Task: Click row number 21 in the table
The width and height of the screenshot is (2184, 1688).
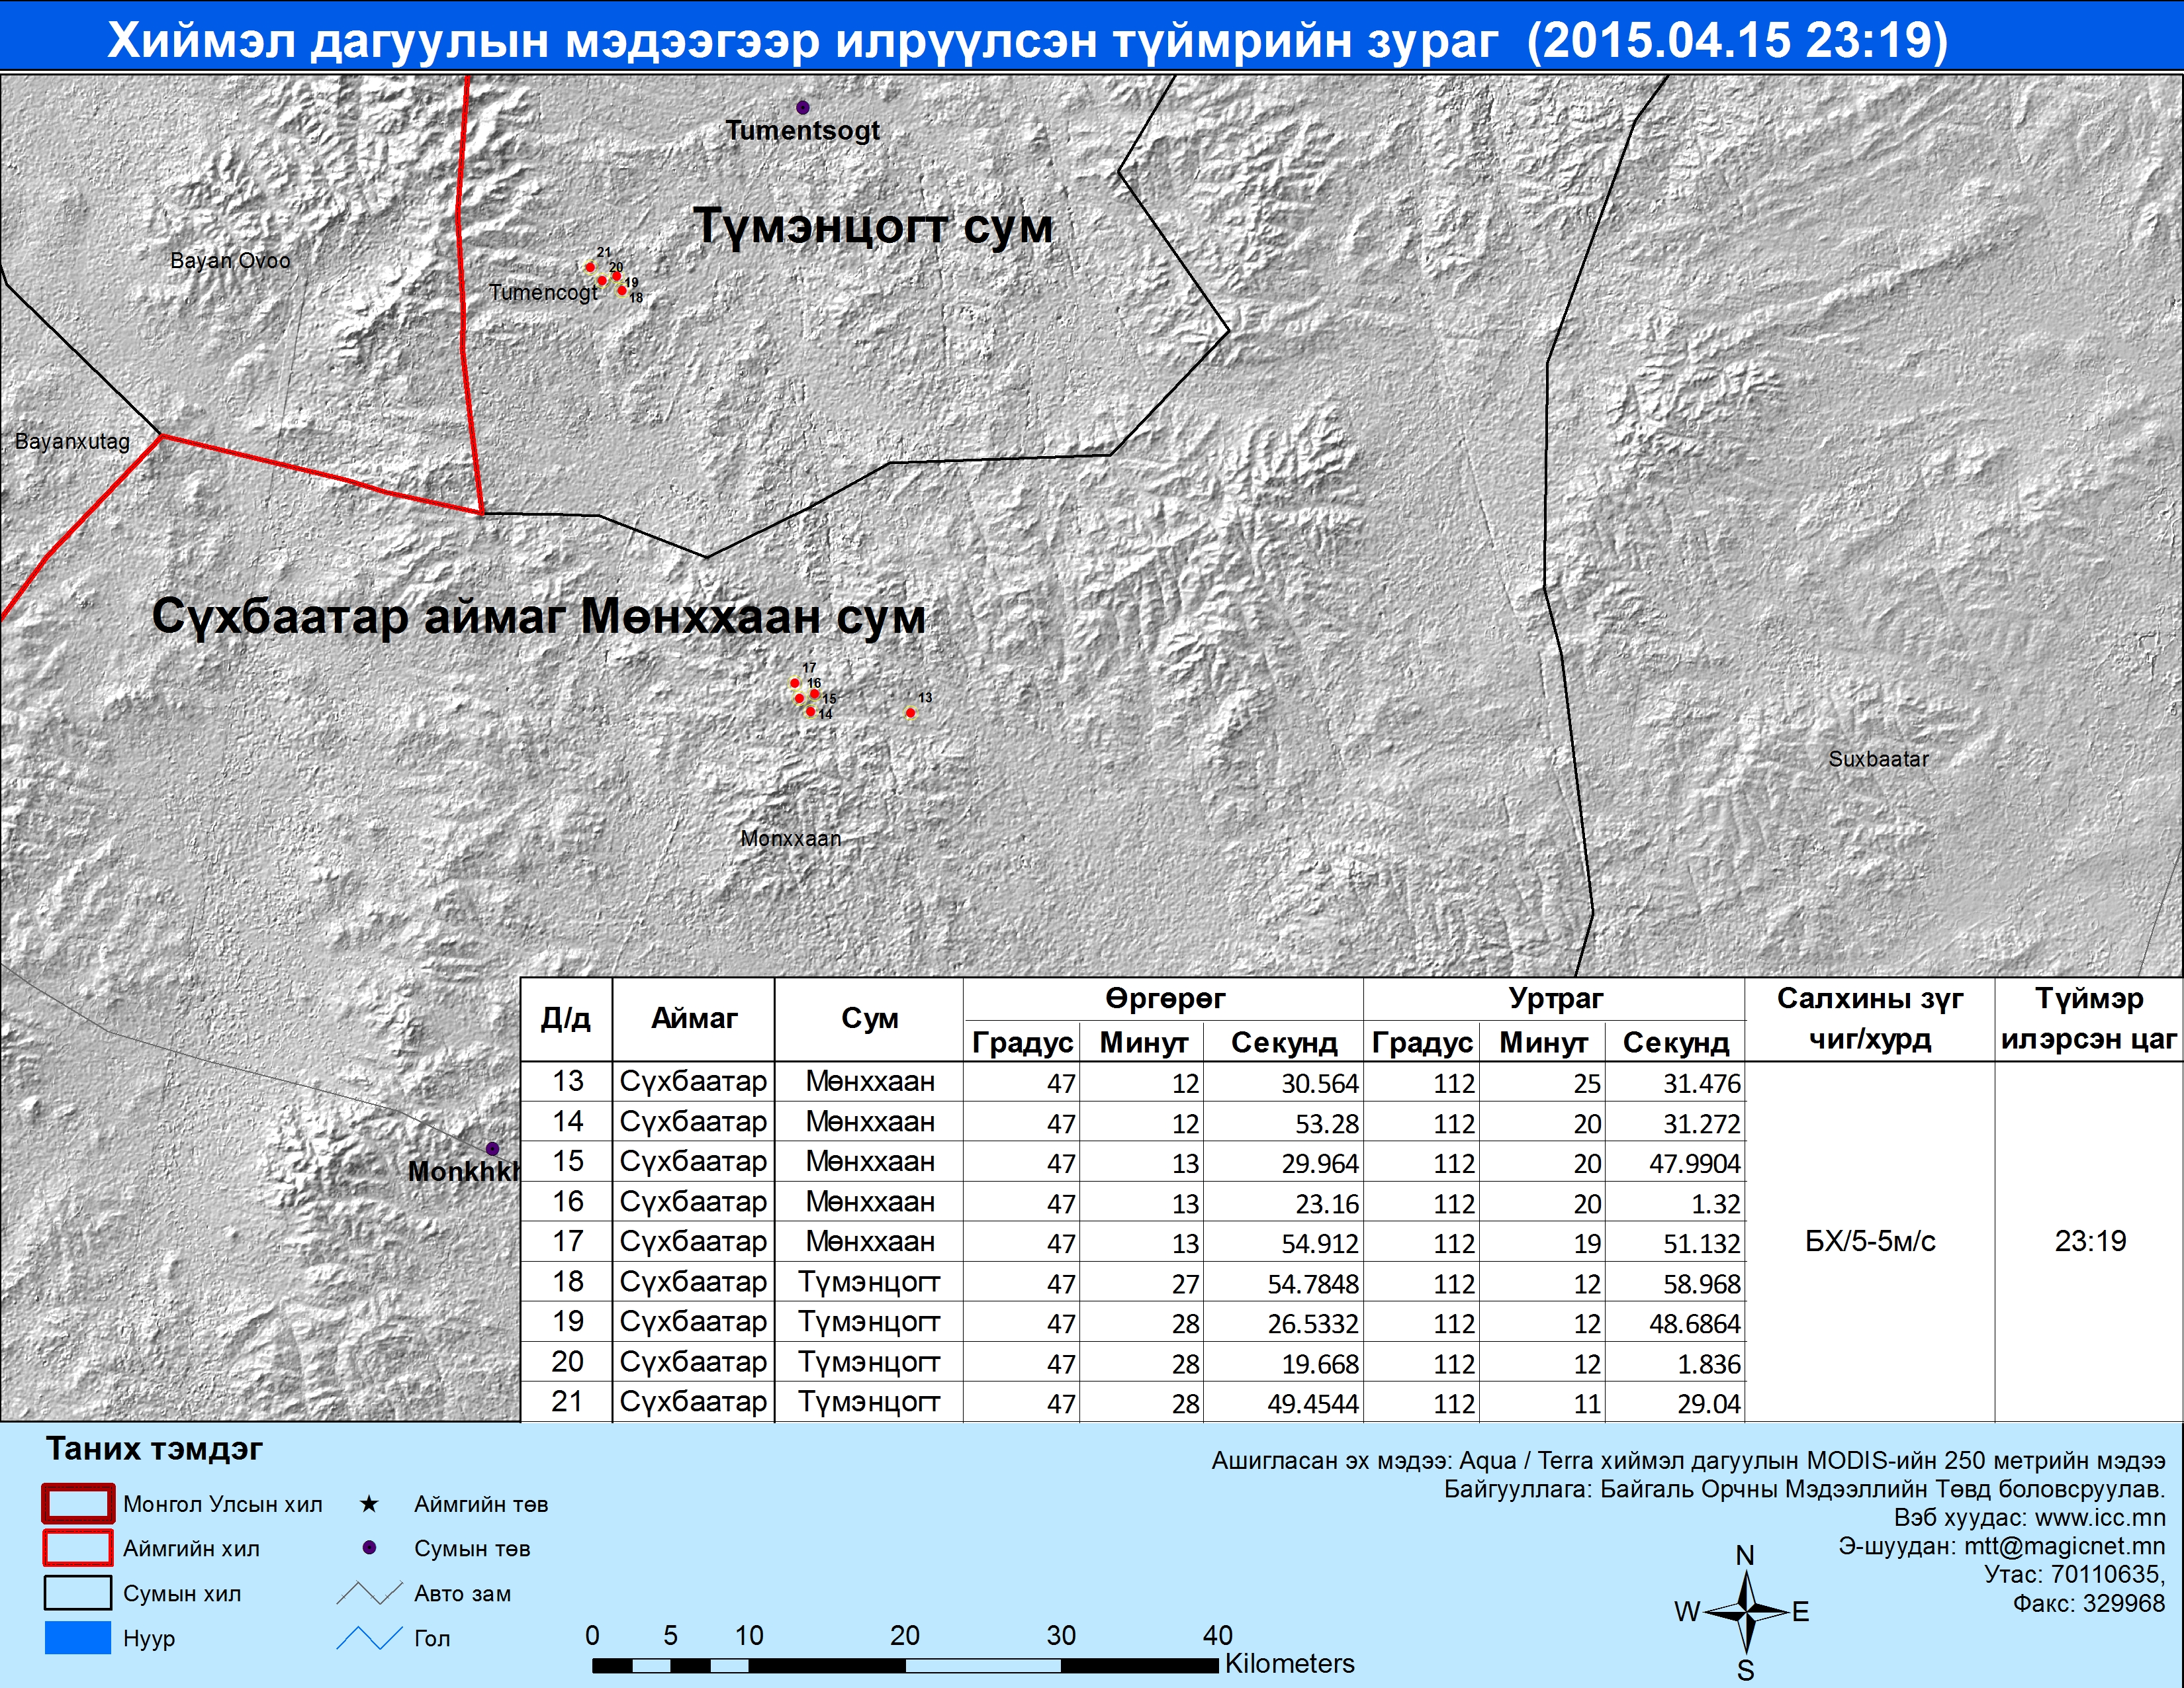Action: (567, 1401)
